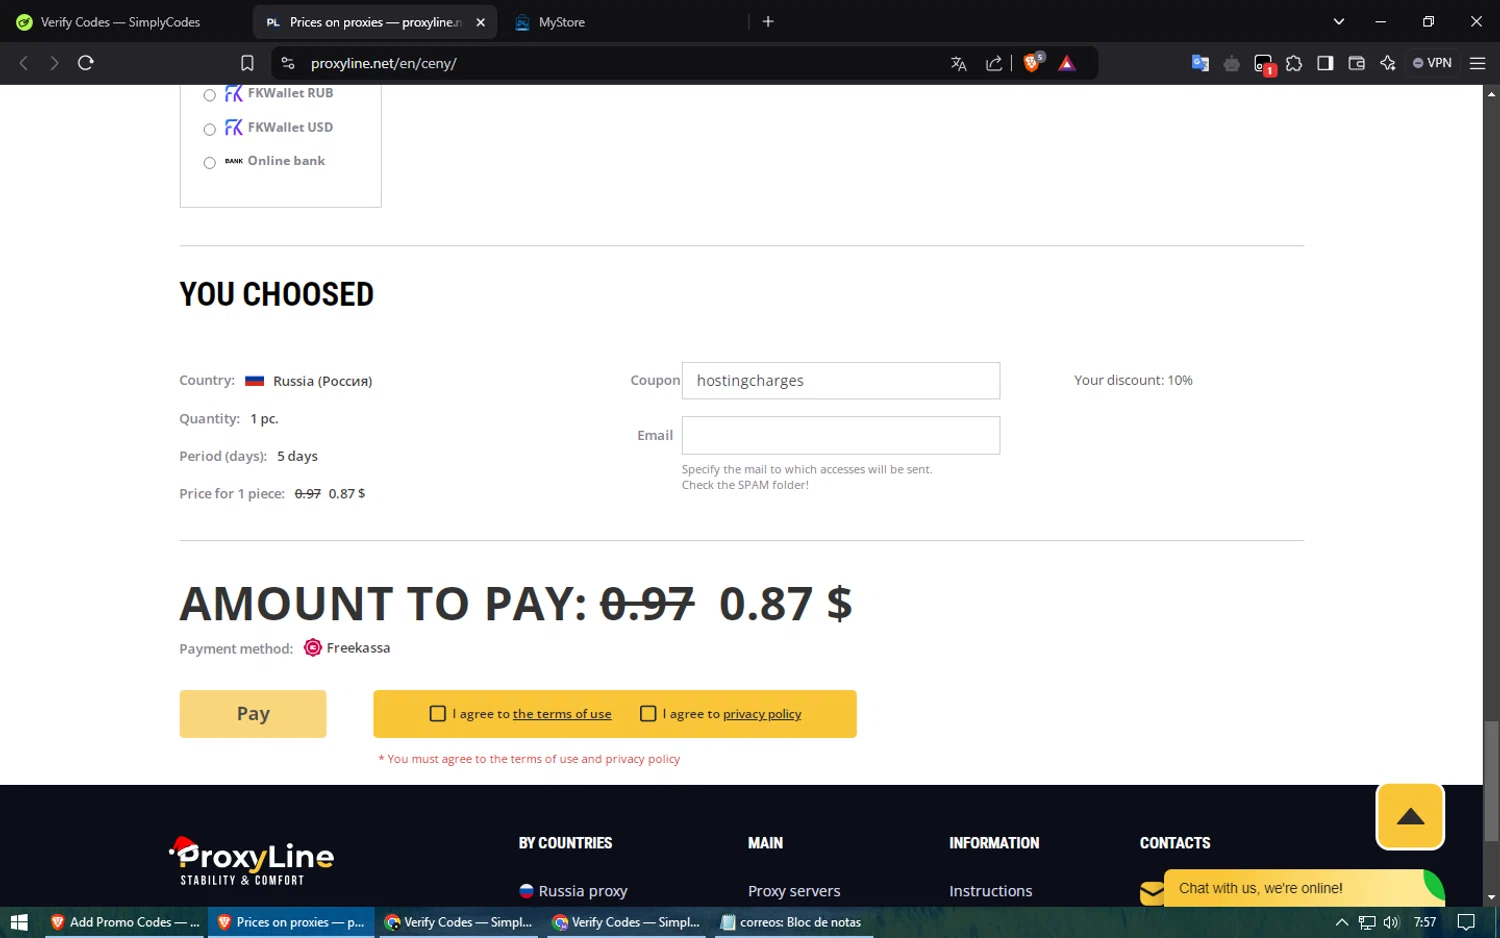Open site settings icon in address bar

(x=288, y=63)
